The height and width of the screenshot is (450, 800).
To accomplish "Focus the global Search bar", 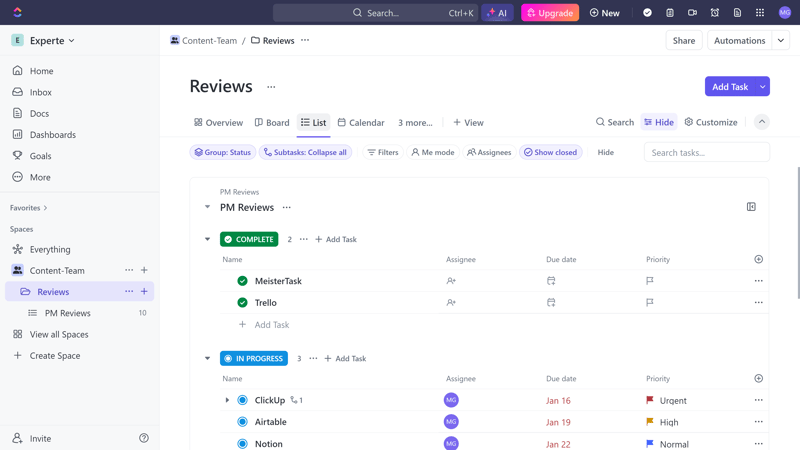I will coord(376,13).
